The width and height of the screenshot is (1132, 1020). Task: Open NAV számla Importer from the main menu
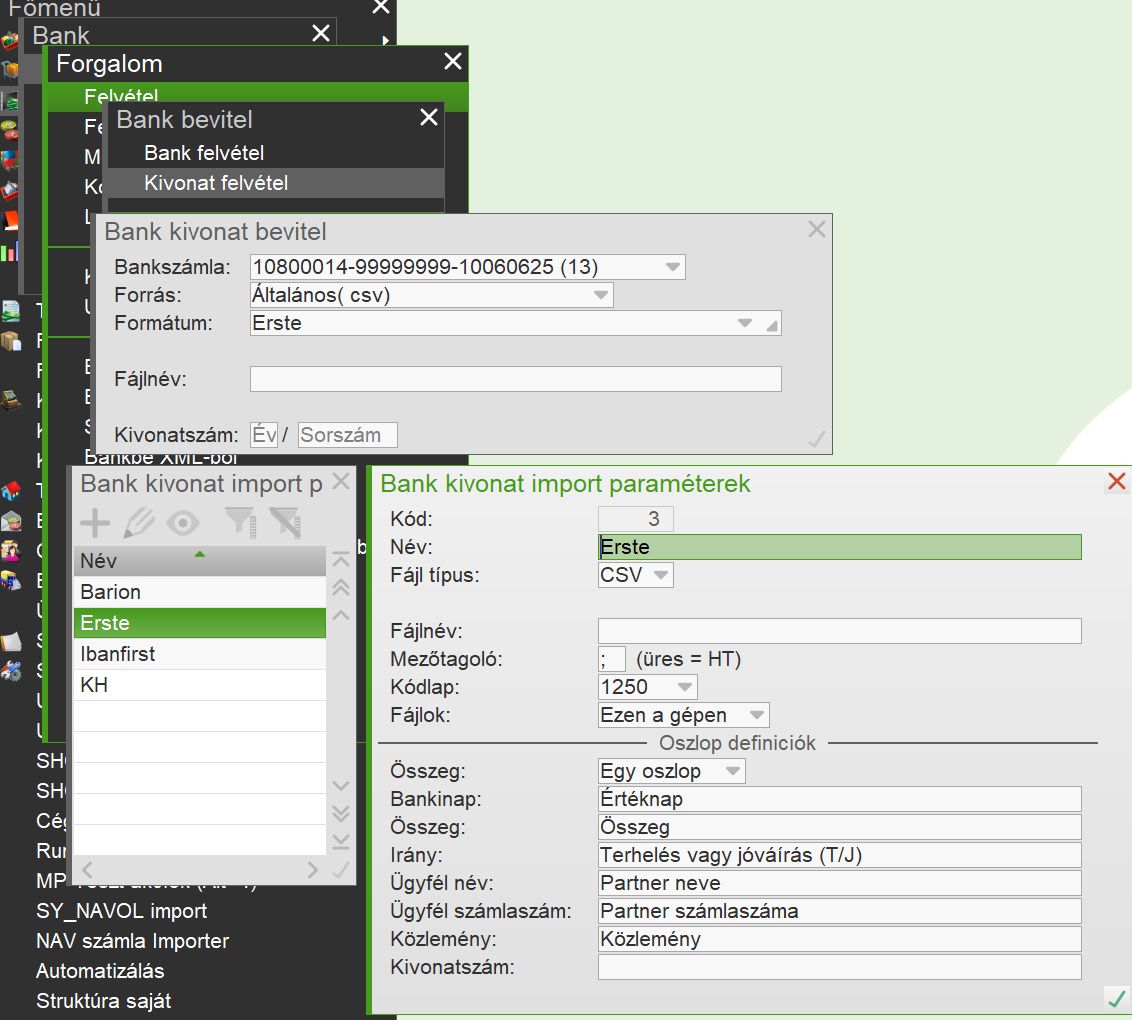click(132, 941)
